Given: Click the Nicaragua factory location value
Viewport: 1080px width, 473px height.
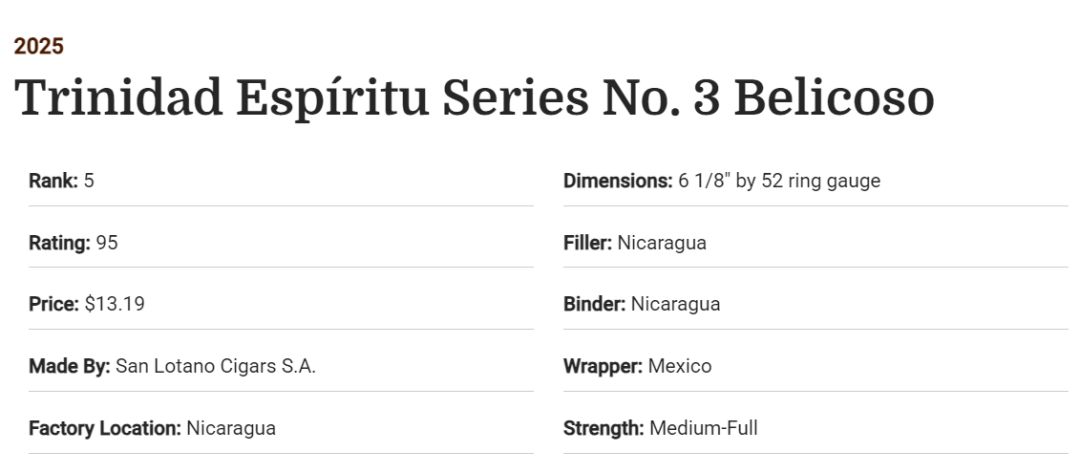Looking at the screenshot, I should click(231, 428).
